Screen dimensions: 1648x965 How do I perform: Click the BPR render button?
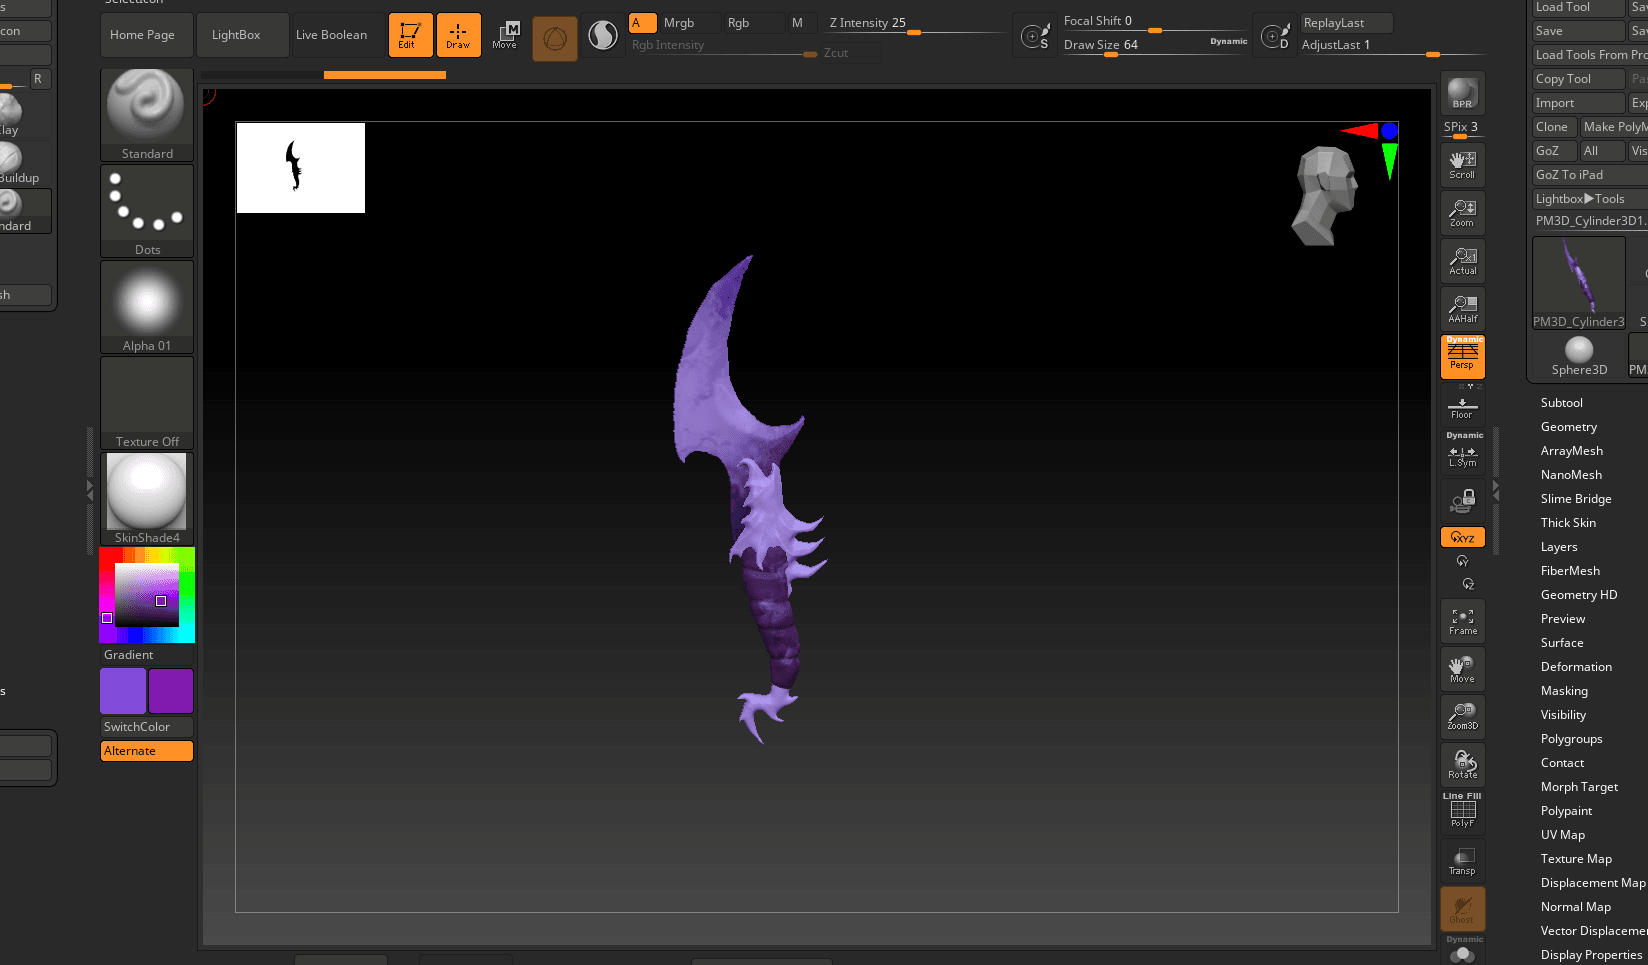[1462, 93]
